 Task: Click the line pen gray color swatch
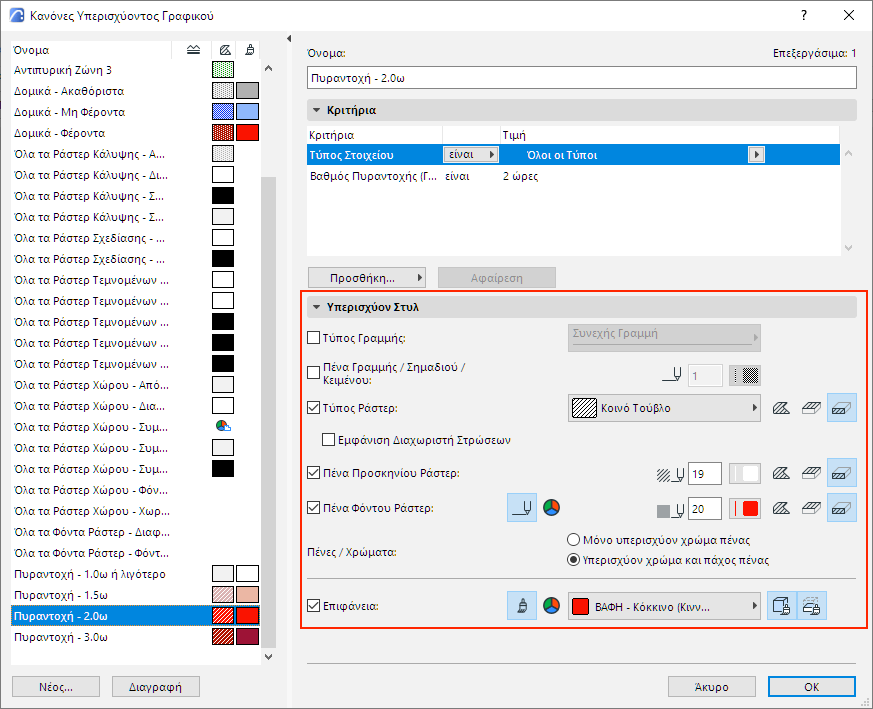pos(745,375)
